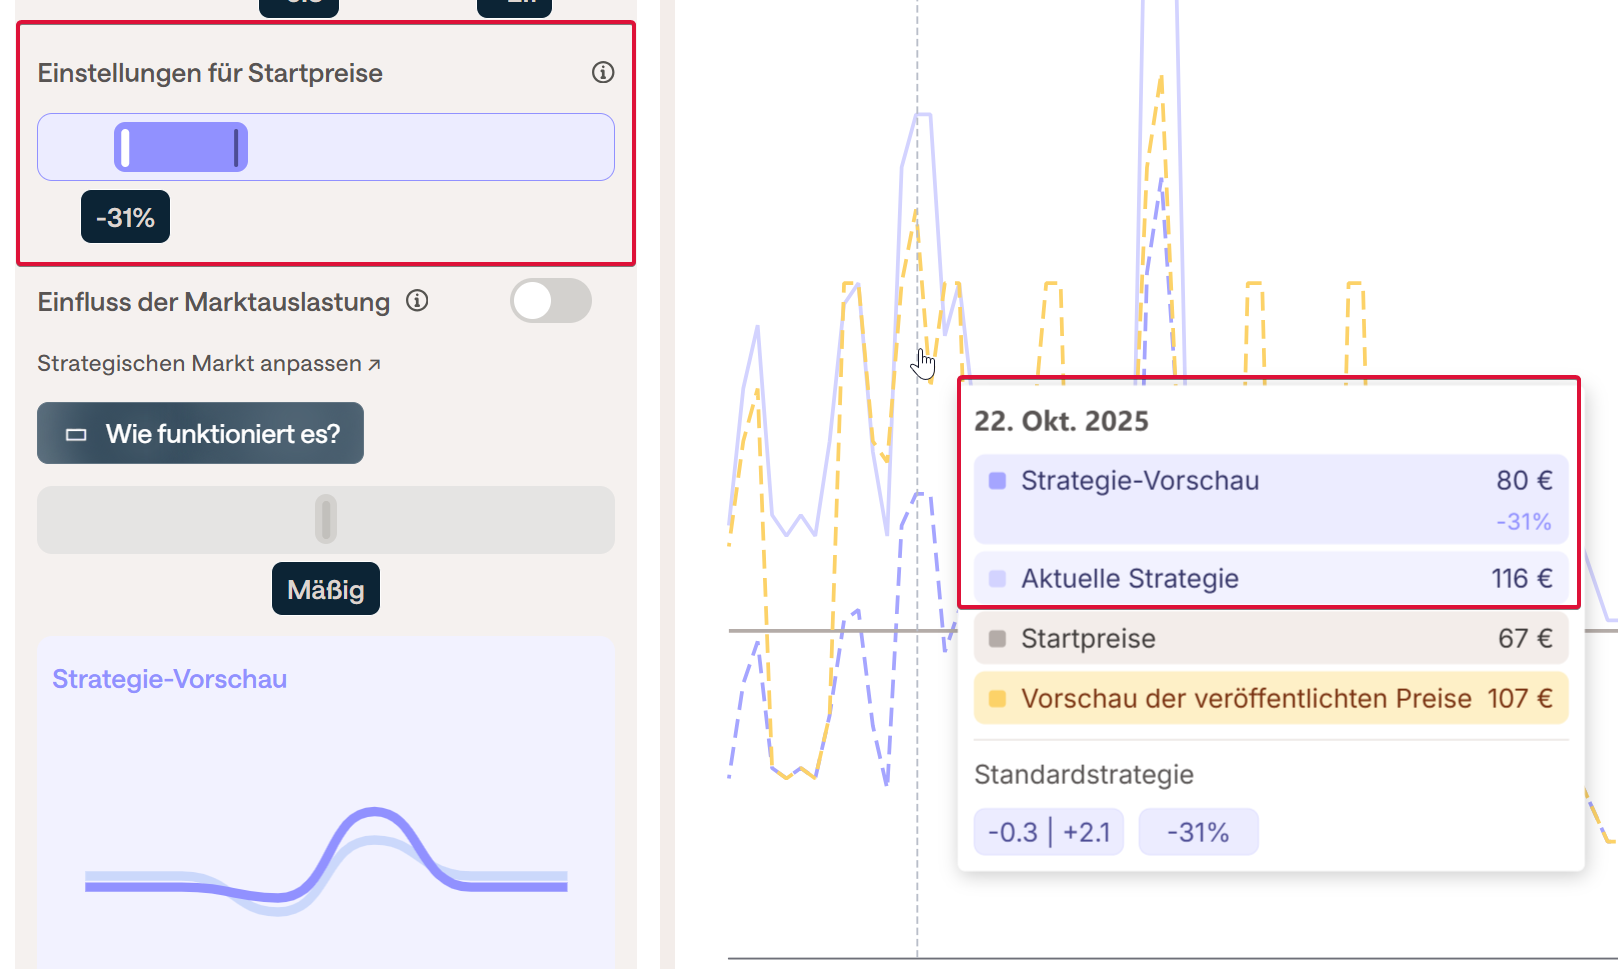Click yellow swatch for veröffentlichten Preise

[x=997, y=699]
